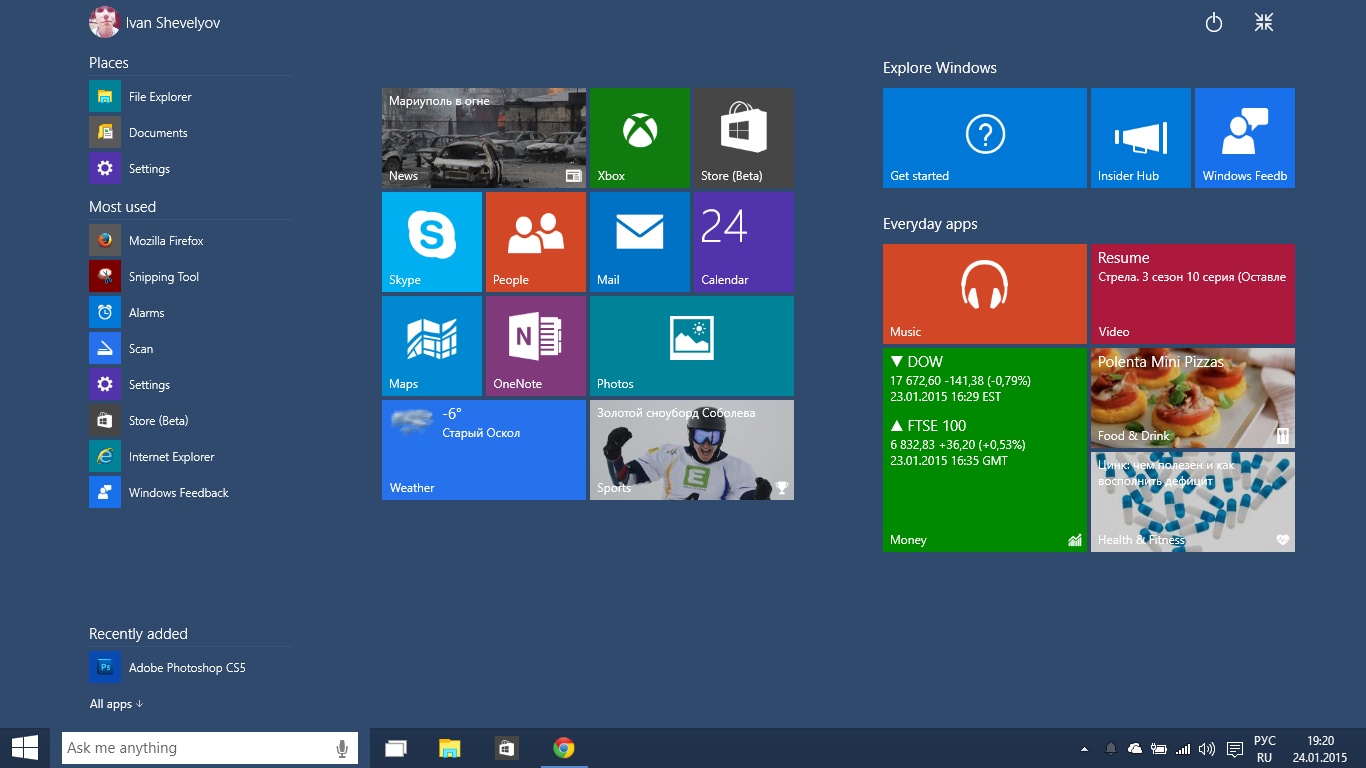Viewport: 1366px width, 768px height.
Task: Open the Xbox tile
Action: pos(640,138)
